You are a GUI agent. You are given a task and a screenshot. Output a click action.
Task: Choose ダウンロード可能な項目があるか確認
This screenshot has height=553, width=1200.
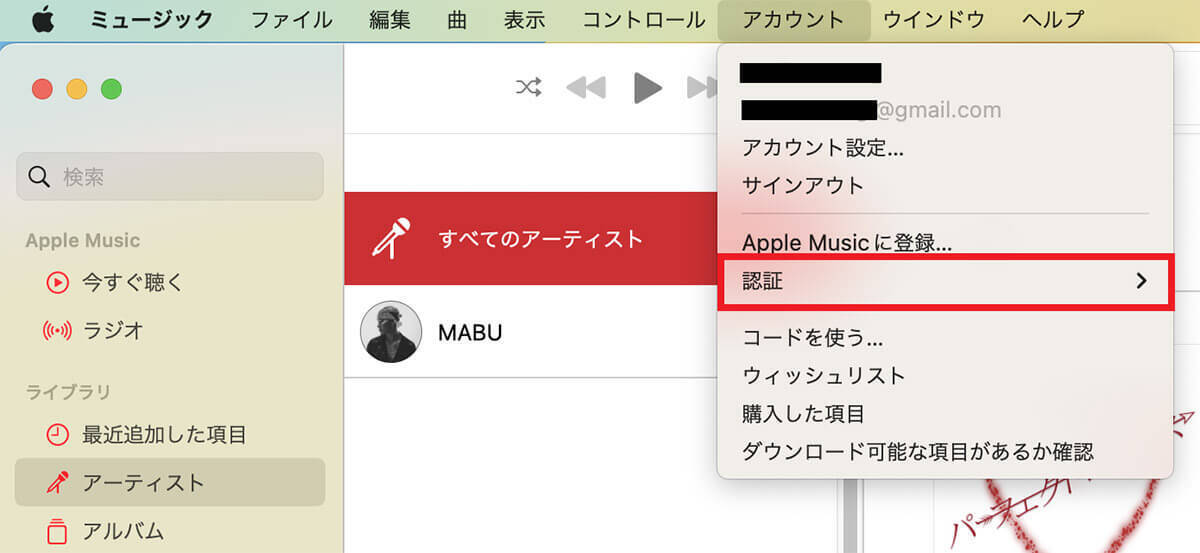pyautogui.click(x=918, y=452)
